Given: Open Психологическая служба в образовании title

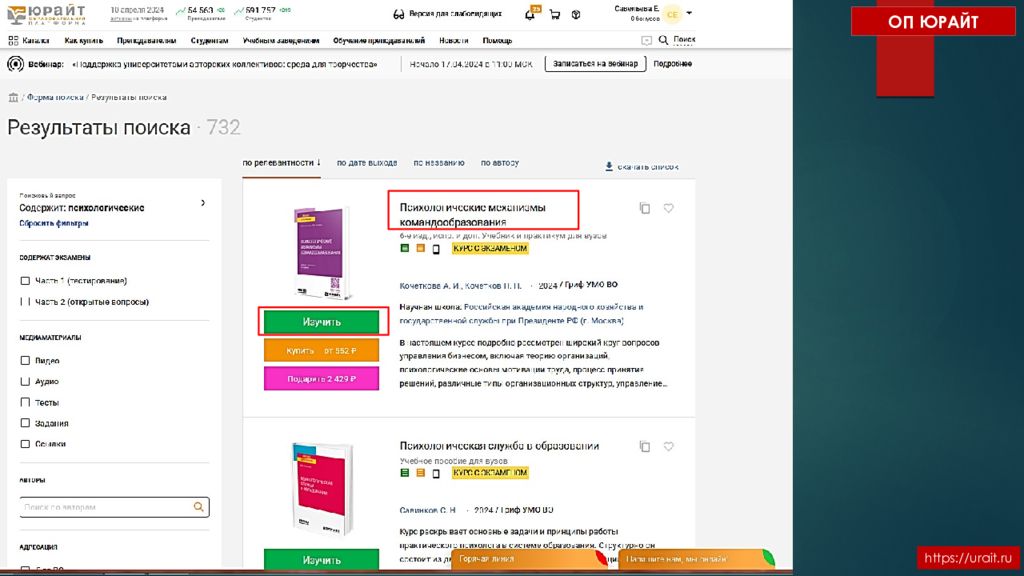Looking at the screenshot, I should click(x=499, y=446).
